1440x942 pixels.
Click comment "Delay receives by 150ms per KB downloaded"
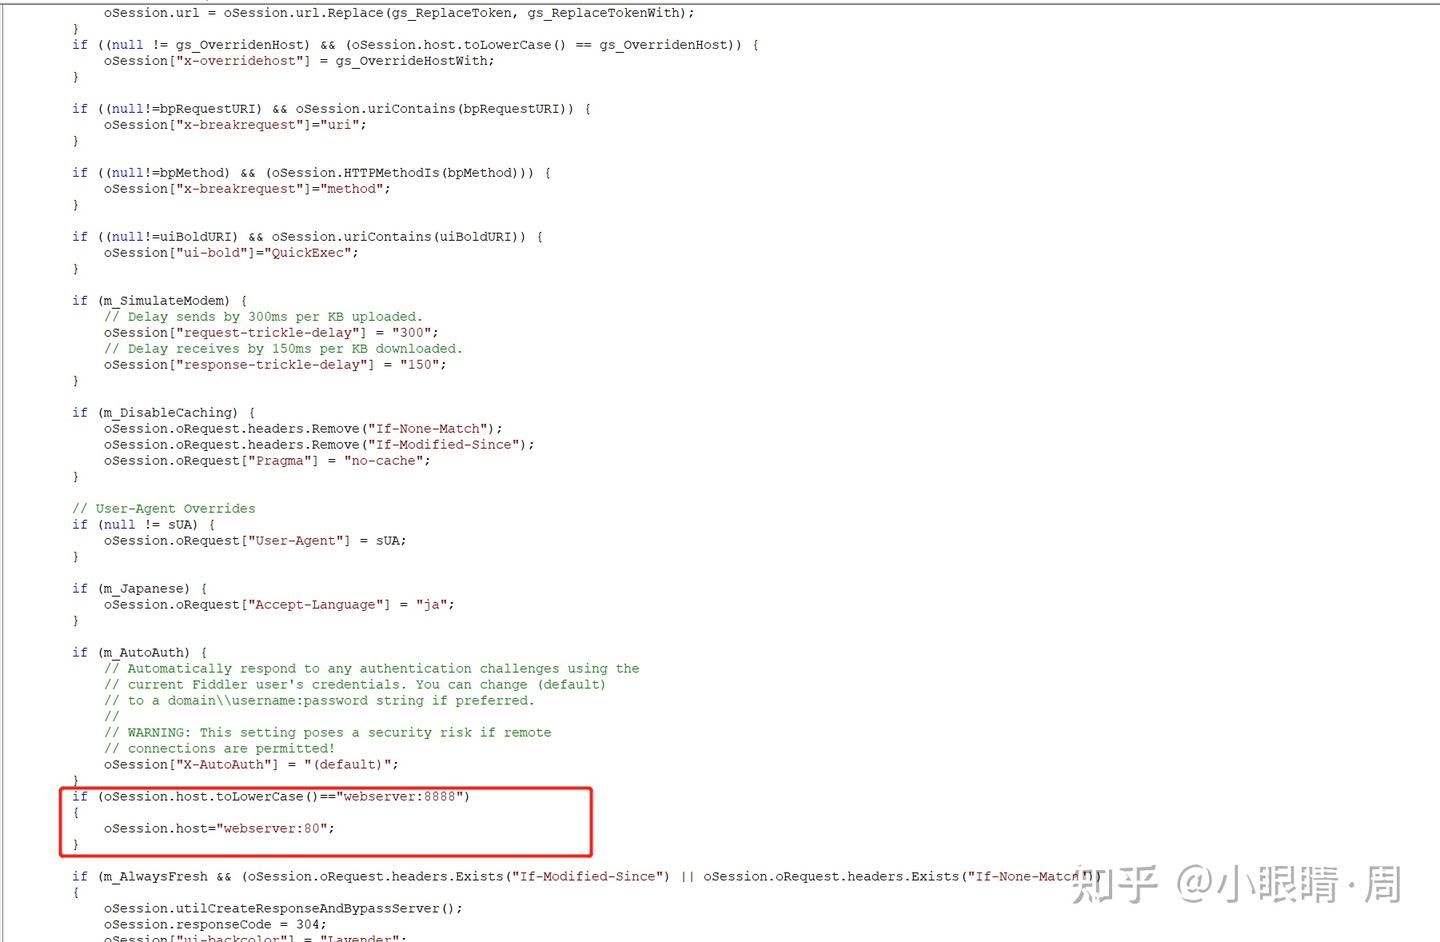283,349
